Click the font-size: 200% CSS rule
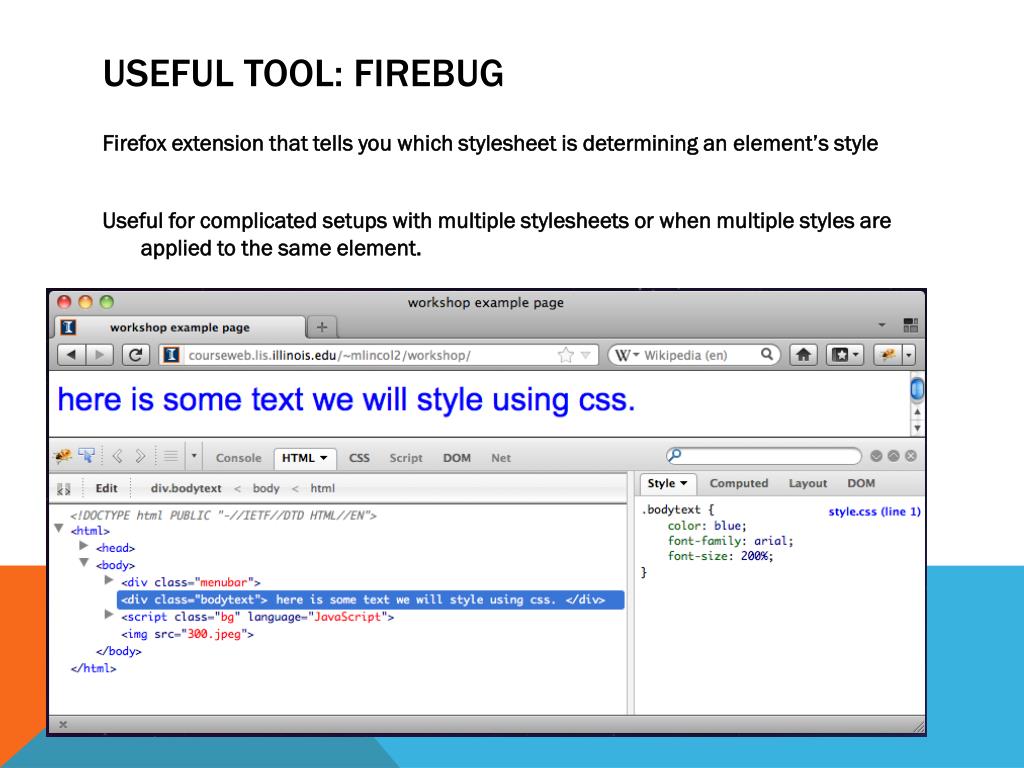 [x=720, y=556]
